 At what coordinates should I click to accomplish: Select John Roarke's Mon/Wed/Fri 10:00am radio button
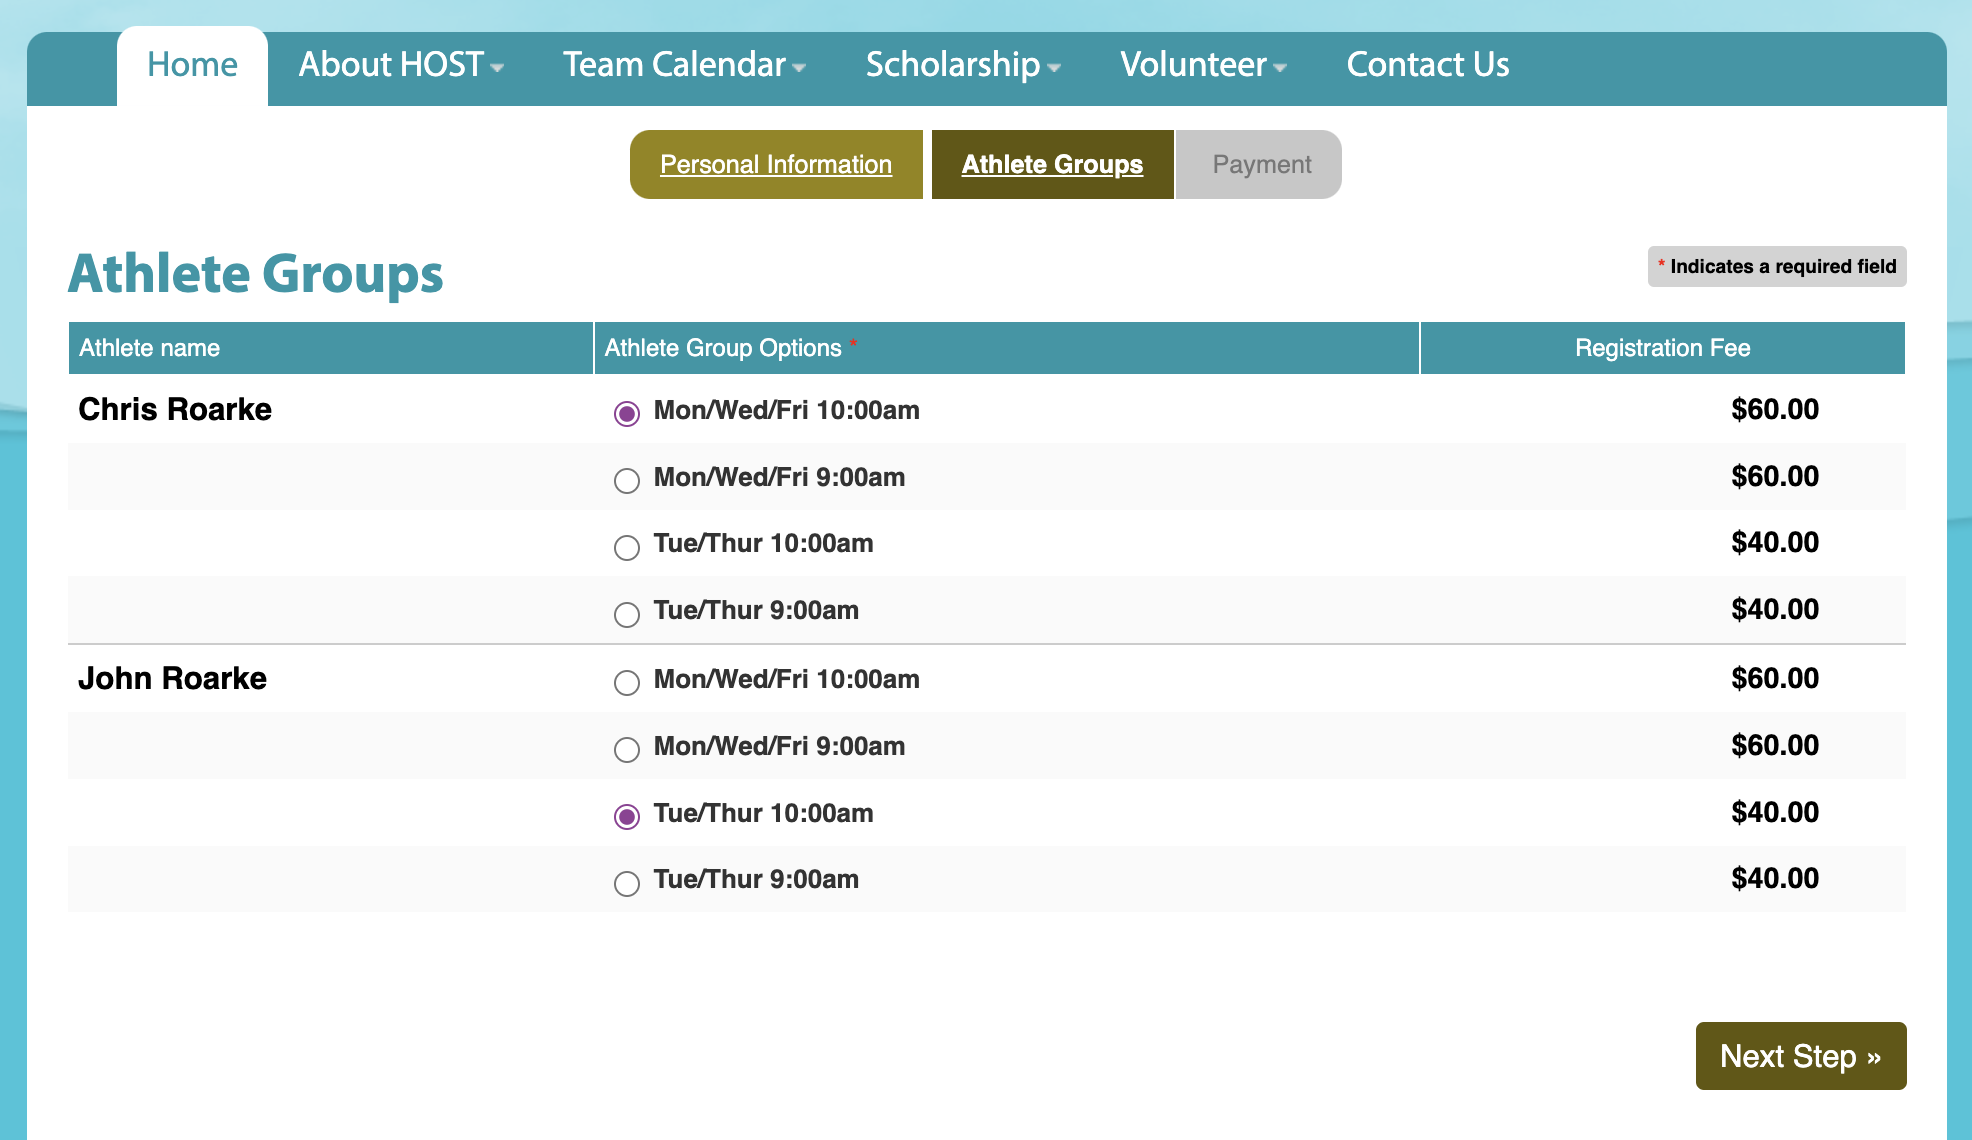pos(627,683)
